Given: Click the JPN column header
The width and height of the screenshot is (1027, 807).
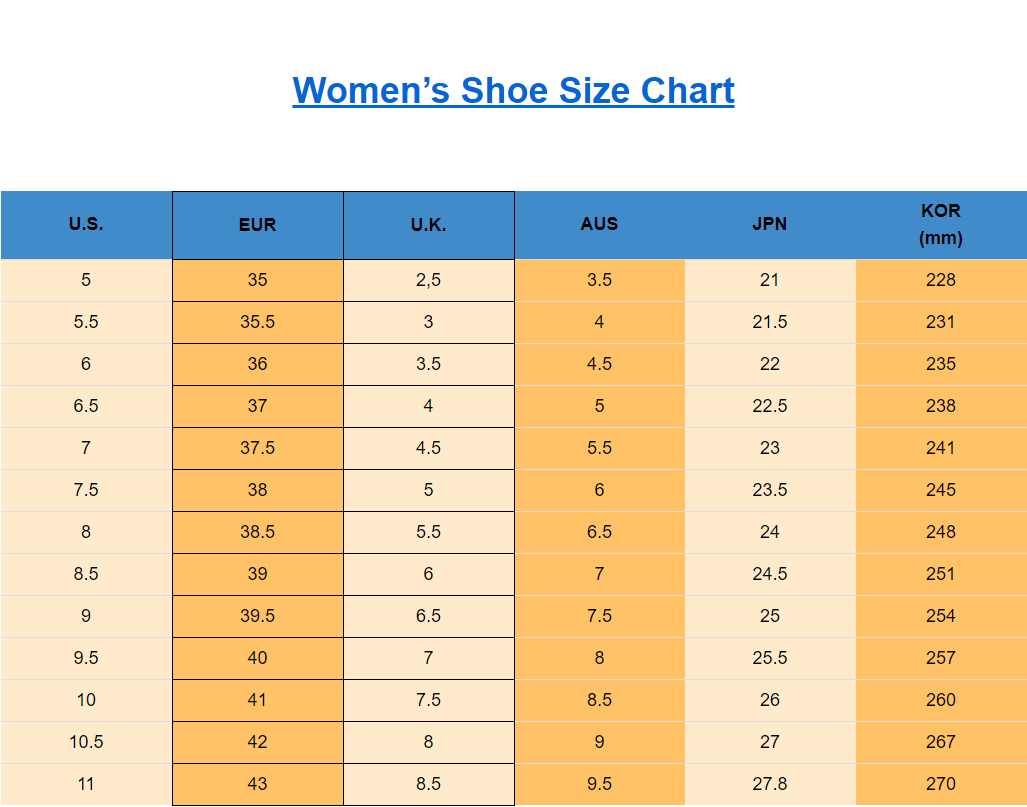Looking at the screenshot, I should (769, 224).
